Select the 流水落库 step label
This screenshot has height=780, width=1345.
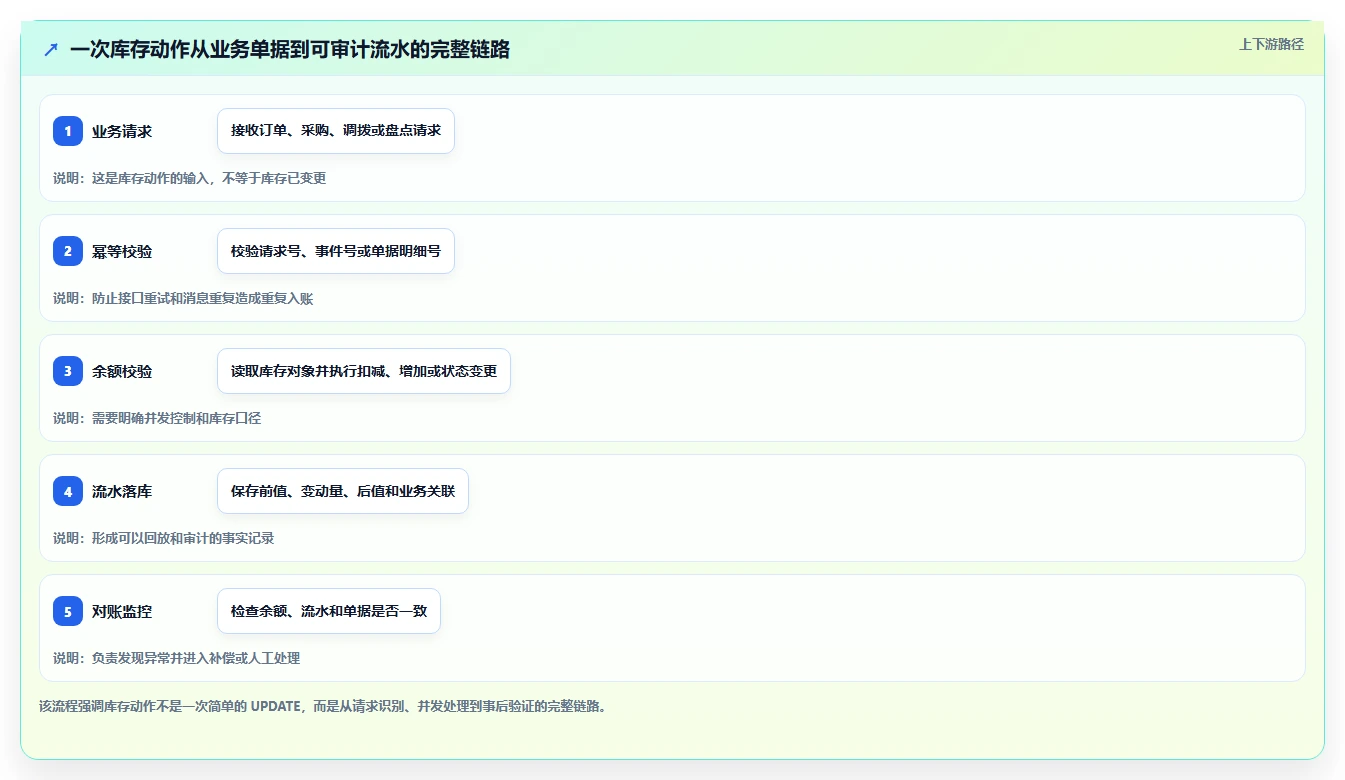click(x=122, y=491)
